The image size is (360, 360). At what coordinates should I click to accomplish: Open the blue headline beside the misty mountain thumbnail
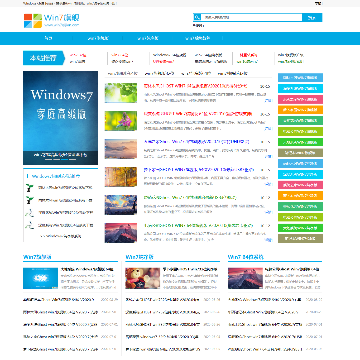(x=196, y=142)
